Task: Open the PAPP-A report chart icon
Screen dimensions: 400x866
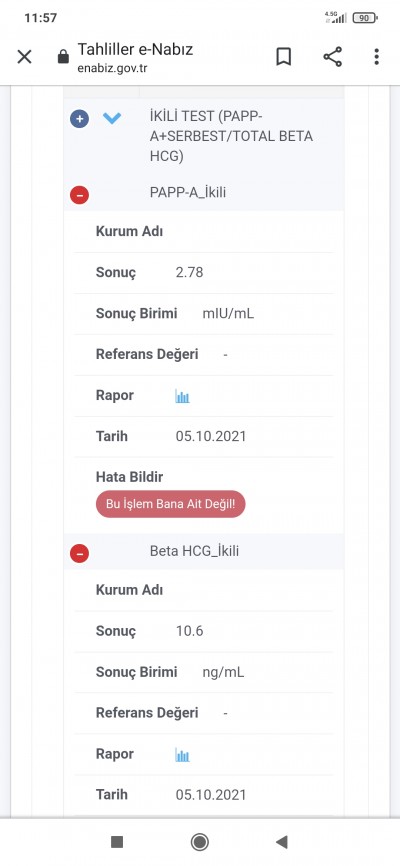Action: (182, 396)
